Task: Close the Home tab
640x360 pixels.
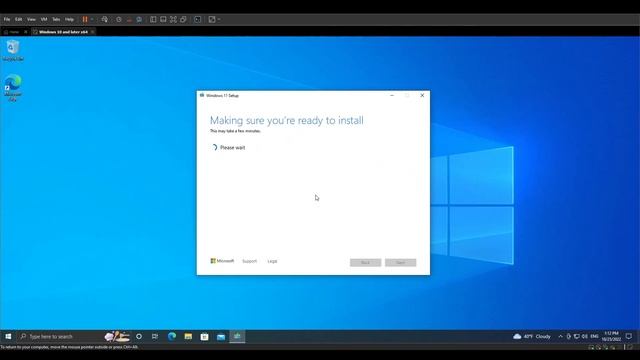Action: 26,32
